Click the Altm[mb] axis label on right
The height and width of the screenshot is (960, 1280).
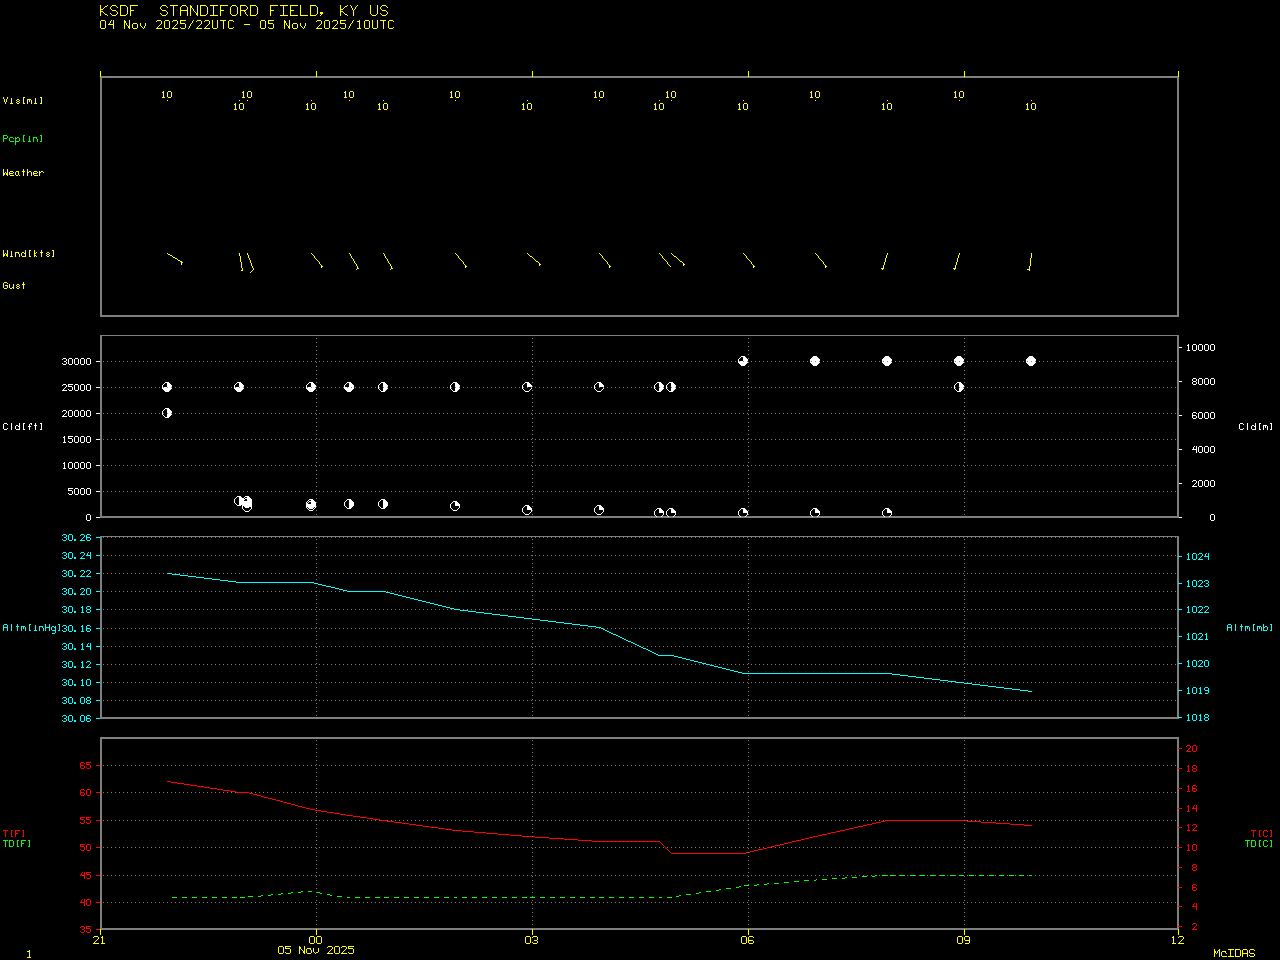(x=1250, y=628)
